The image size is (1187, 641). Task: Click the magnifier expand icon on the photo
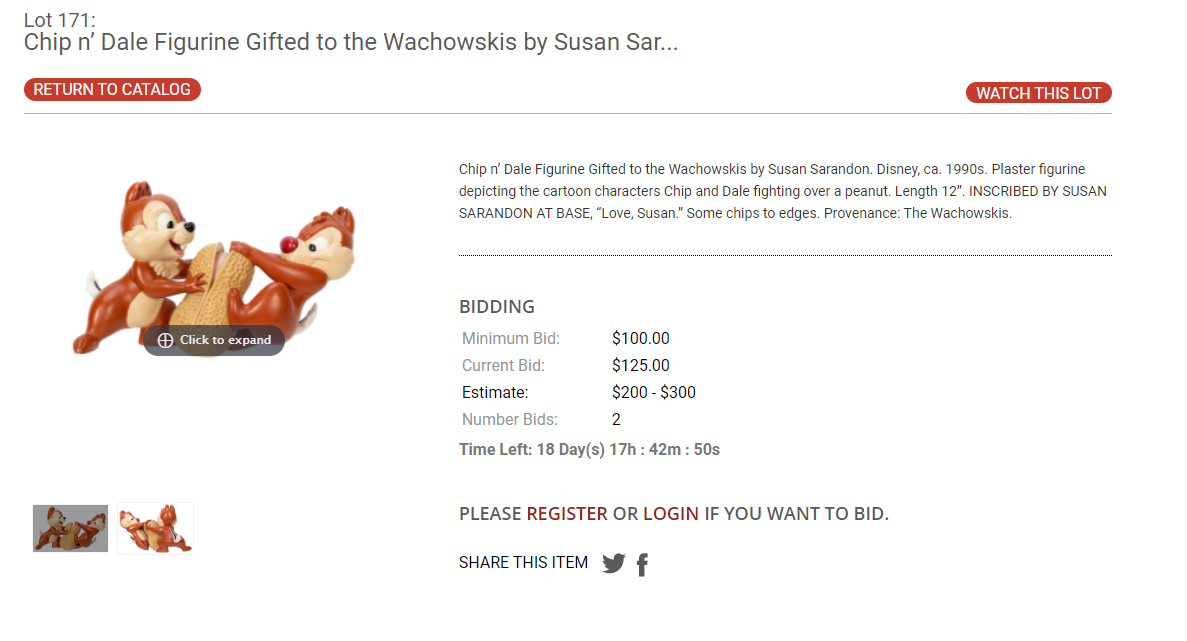pyautogui.click(x=164, y=340)
